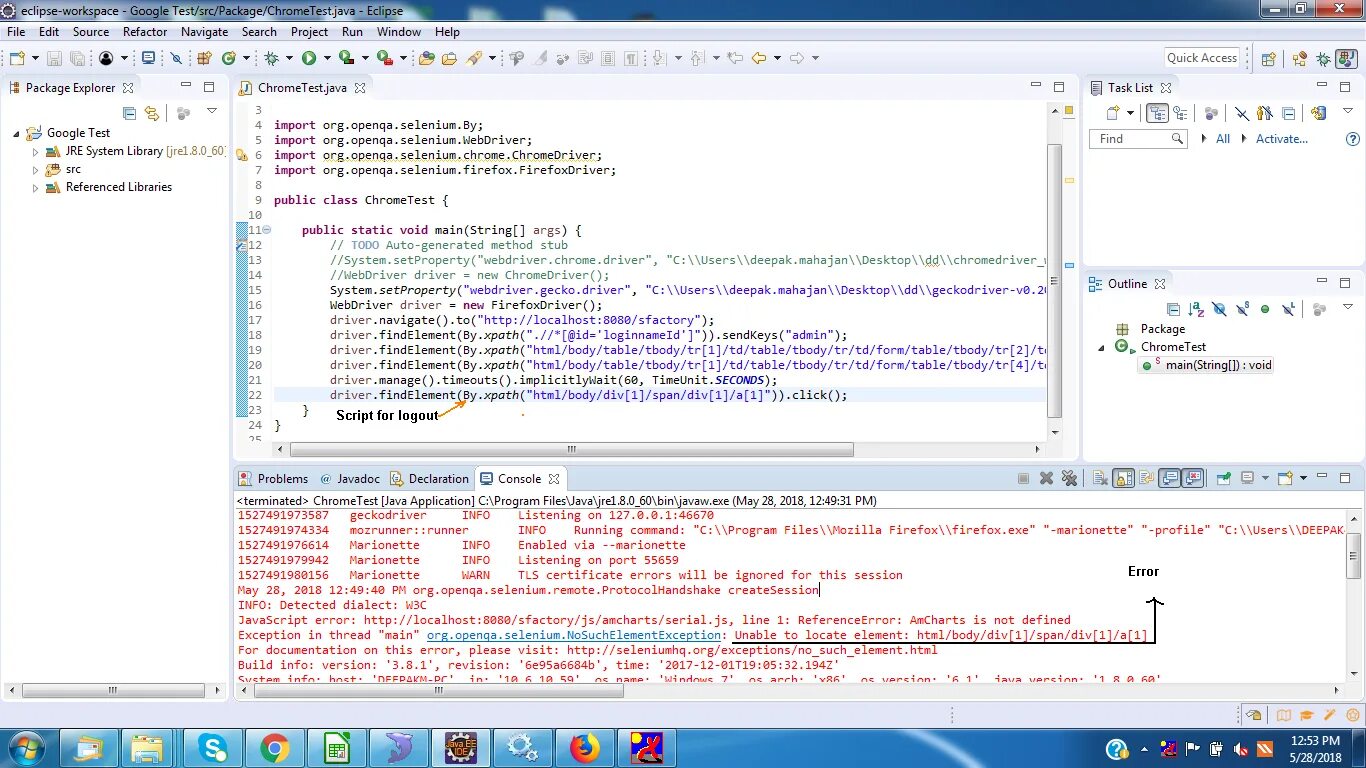Toggle Link with Editor in Package Explorer
Screen dimensions: 1366x768
151,113
